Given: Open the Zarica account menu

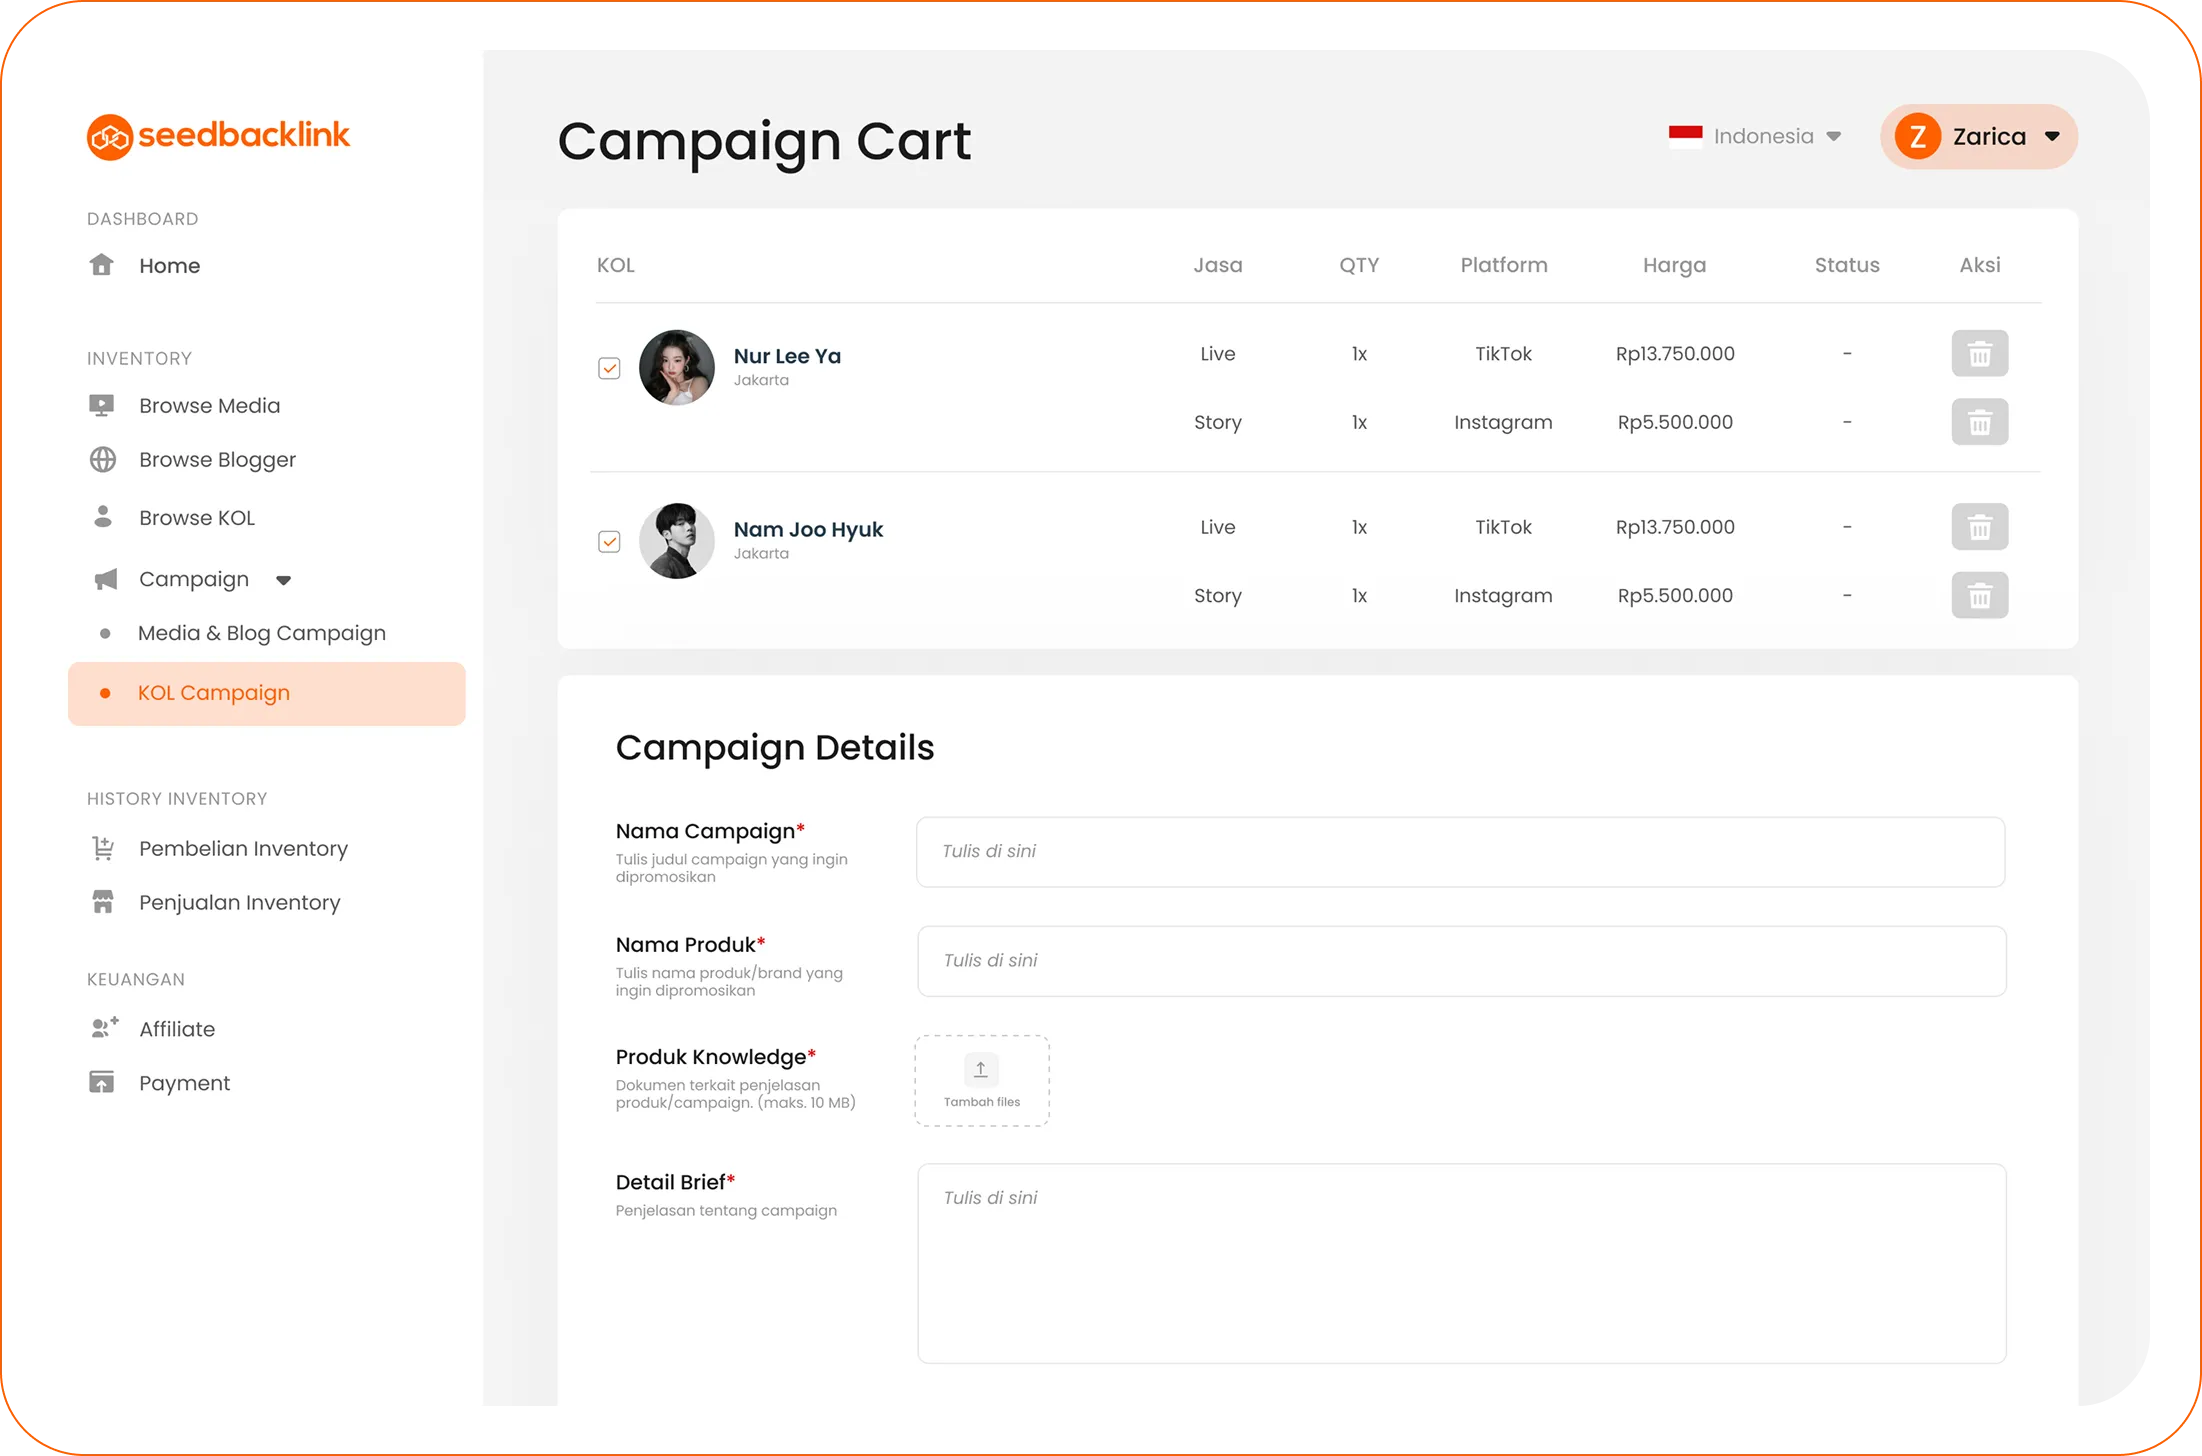Looking at the screenshot, I should coord(1978,137).
